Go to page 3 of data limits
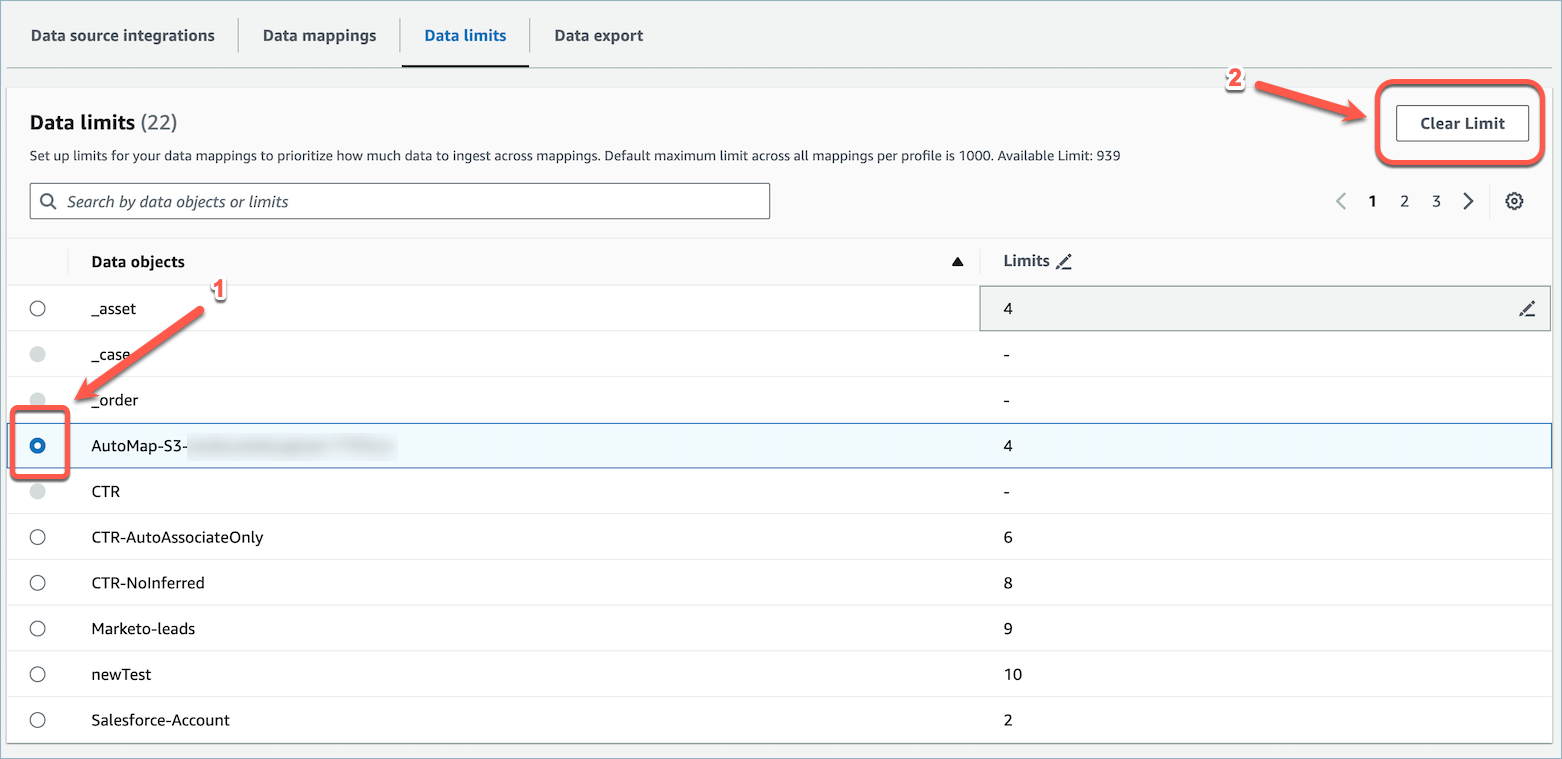Image resolution: width=1562 pixels, height=759 pixels. (1436, 201)
